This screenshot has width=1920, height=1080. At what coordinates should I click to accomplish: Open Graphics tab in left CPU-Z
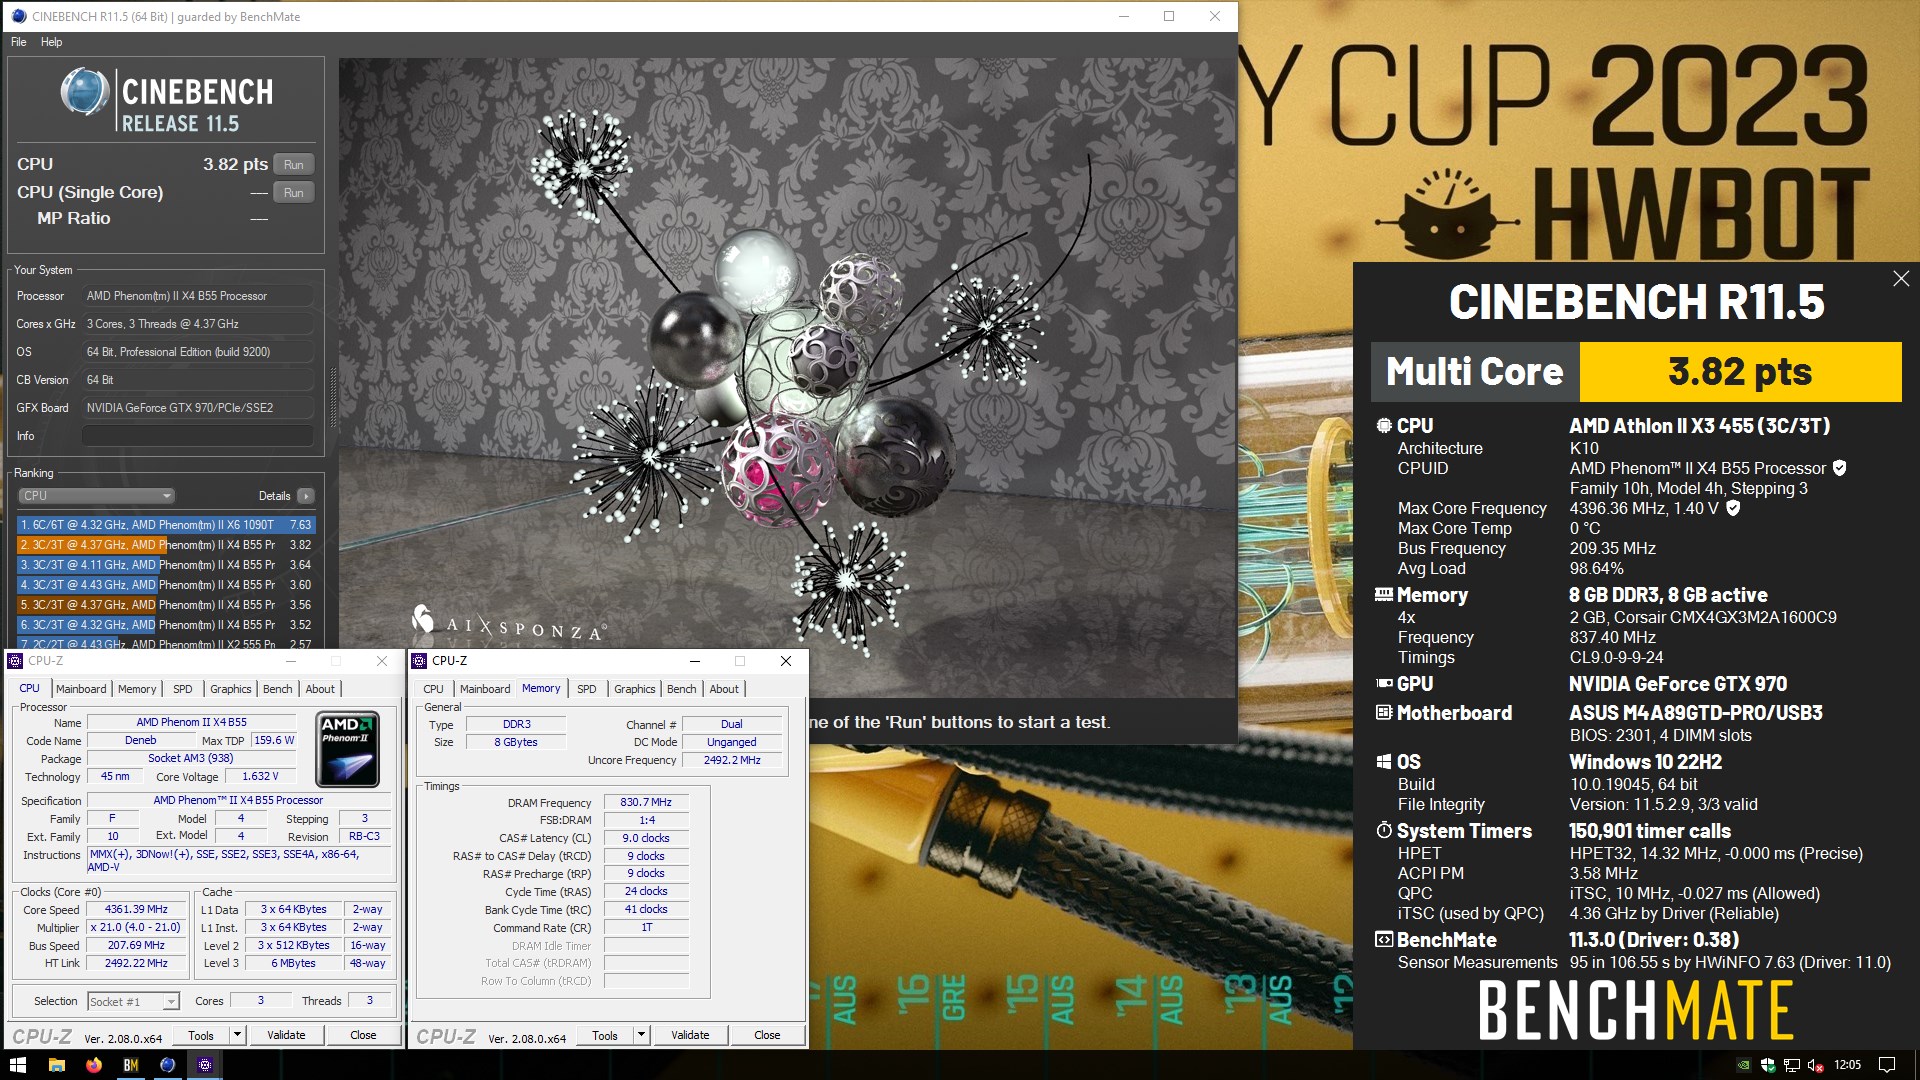[x=231, y=689]
